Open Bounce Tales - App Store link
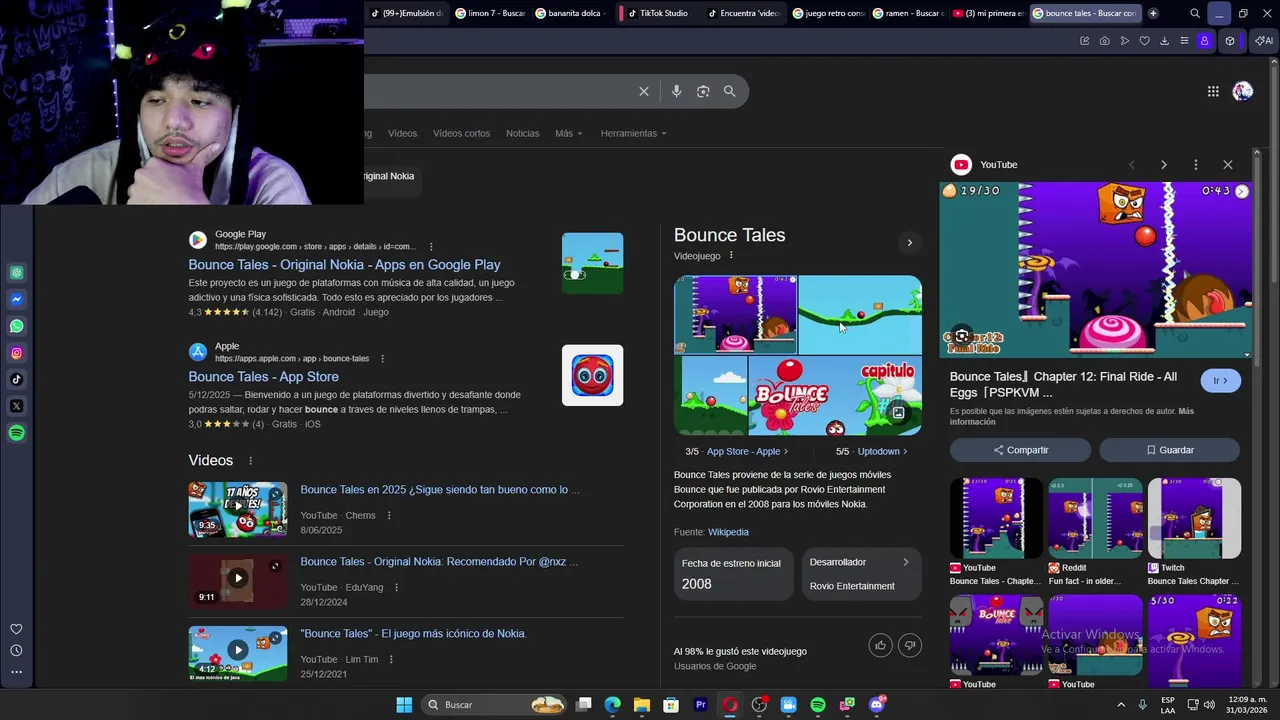Screen dimensions: 1280x720 [263, 377]
